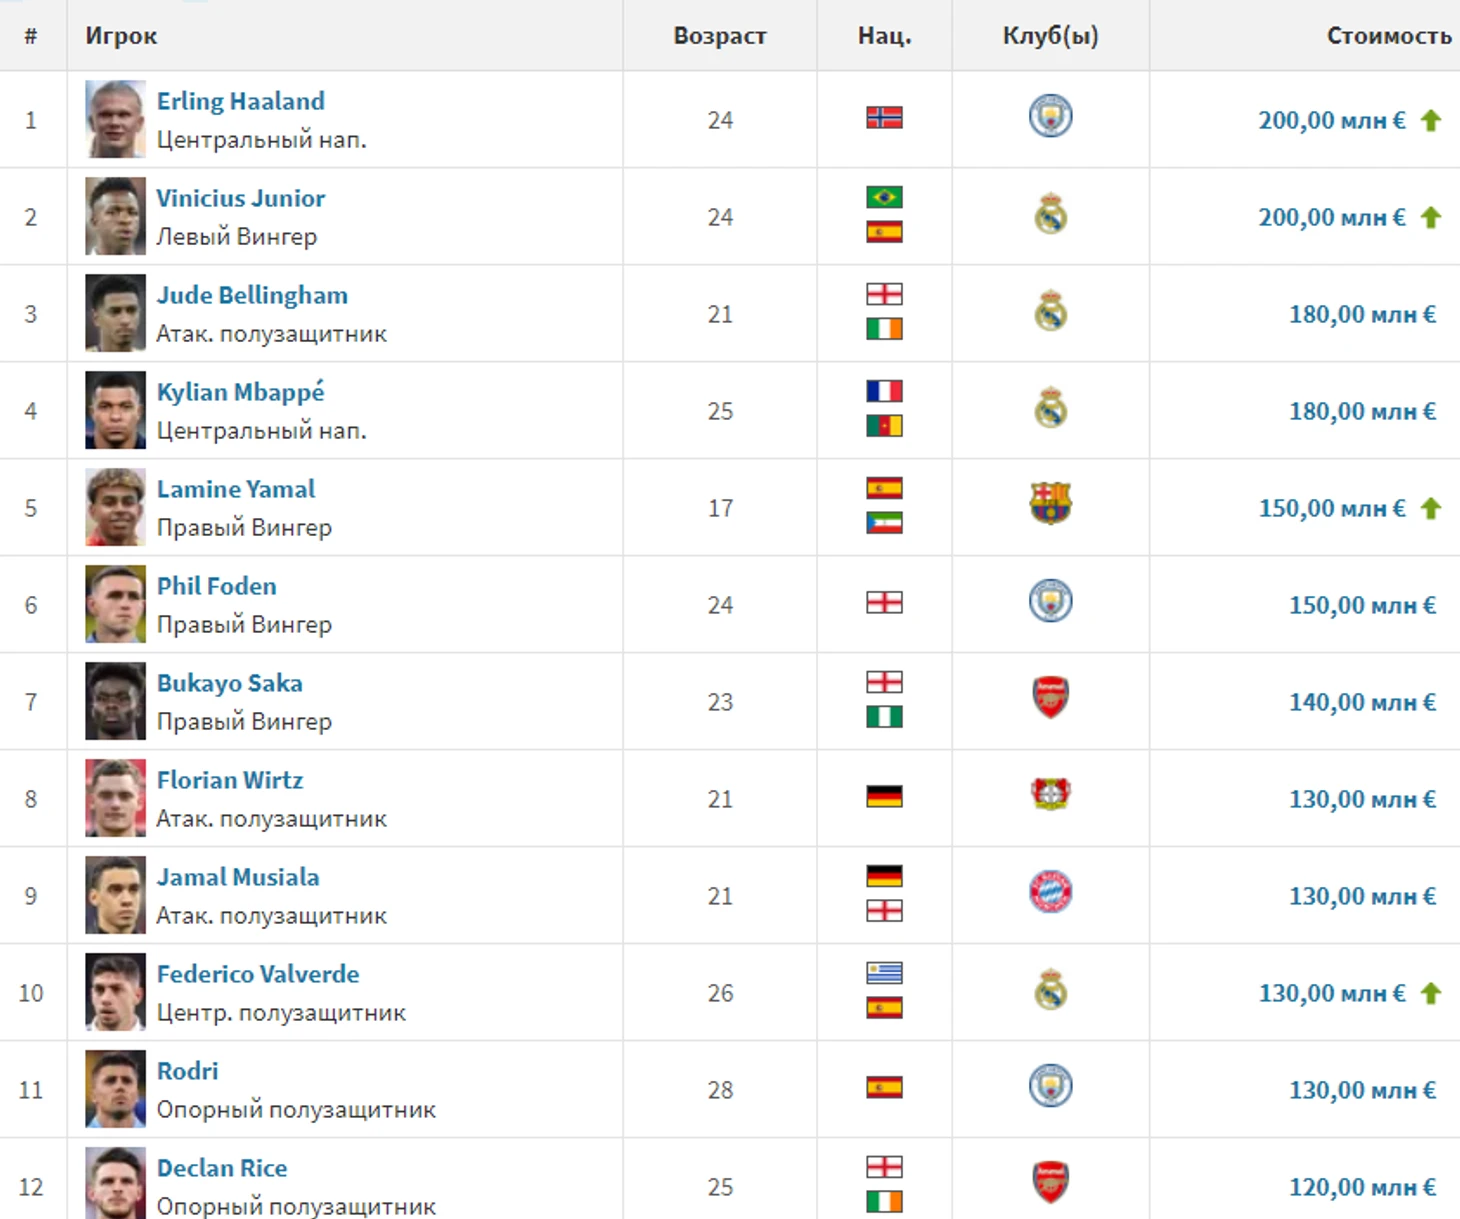Click Manchester City crest in Haaland row
Screen dimensions: 1460x1219
pyautogui.click(x=1050, y=116)
